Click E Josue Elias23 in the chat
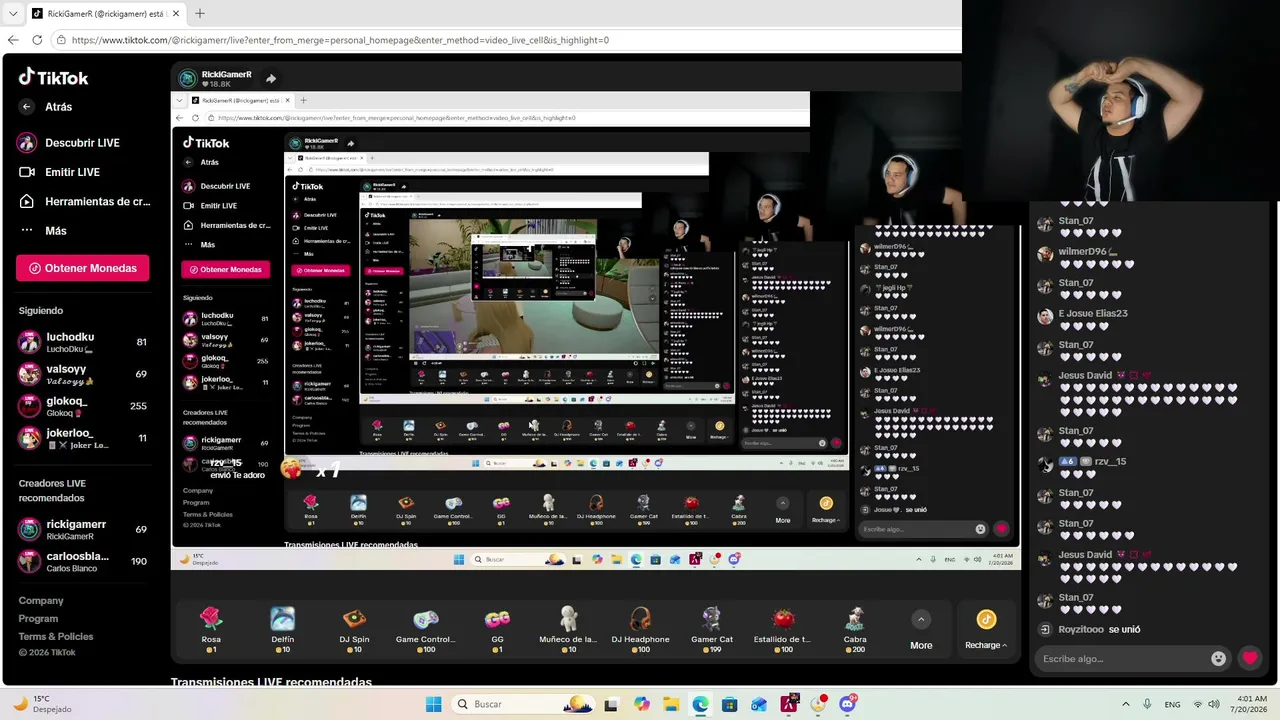 tap(1093, 314)
